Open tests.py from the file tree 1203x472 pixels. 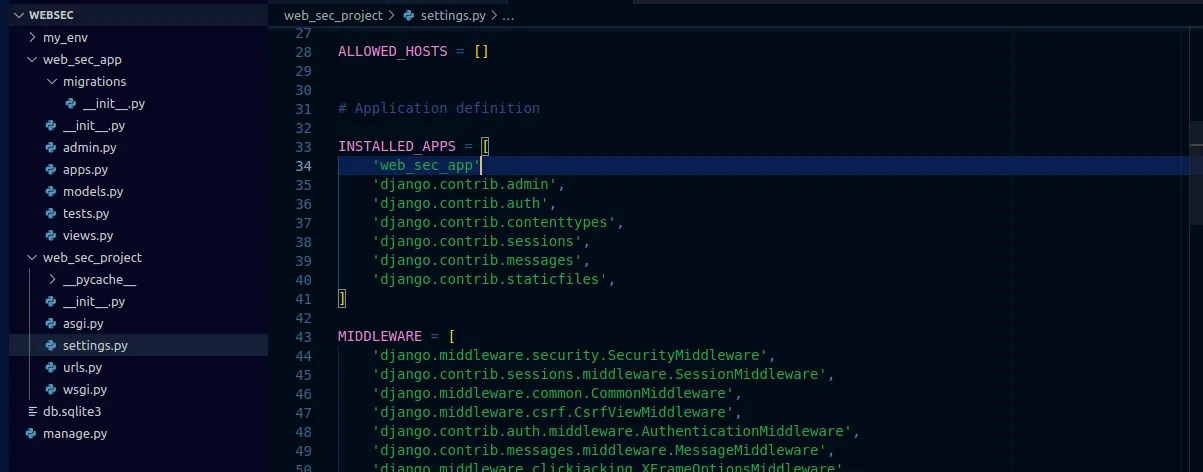(x=86, y=214)
